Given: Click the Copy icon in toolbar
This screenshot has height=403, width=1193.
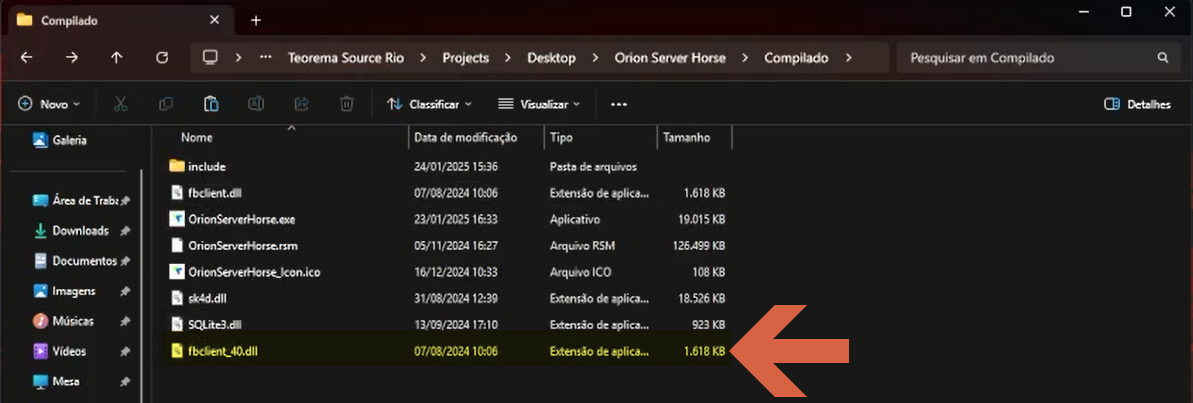Looking at the screenshot, I should [x=166, y=104].
